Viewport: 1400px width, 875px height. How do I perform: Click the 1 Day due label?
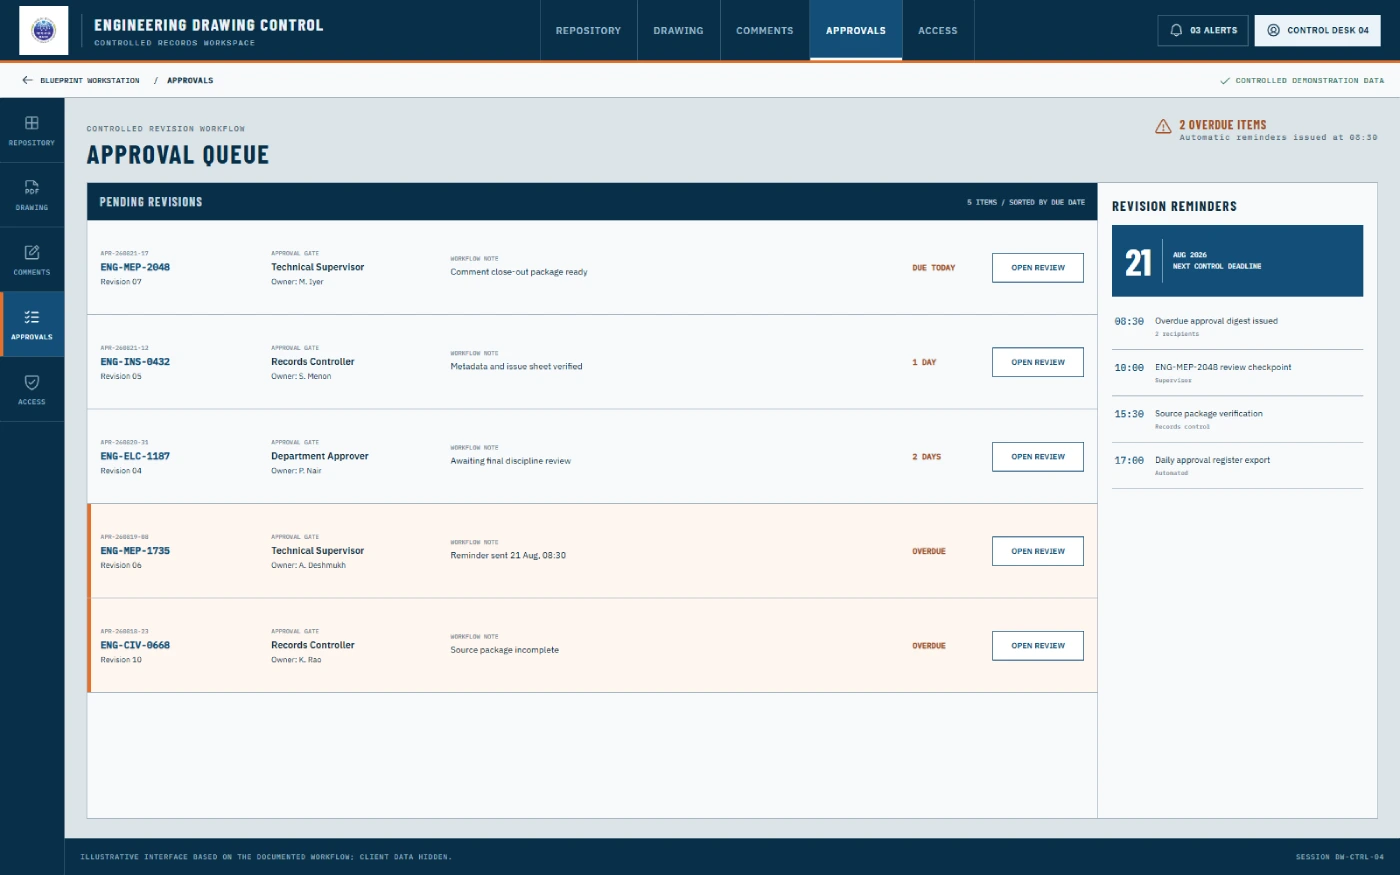click(924, 362)
